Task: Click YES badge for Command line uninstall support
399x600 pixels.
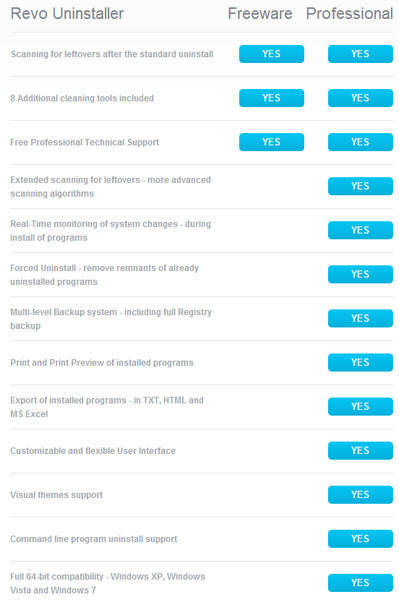Action: [x=360, y=539]
